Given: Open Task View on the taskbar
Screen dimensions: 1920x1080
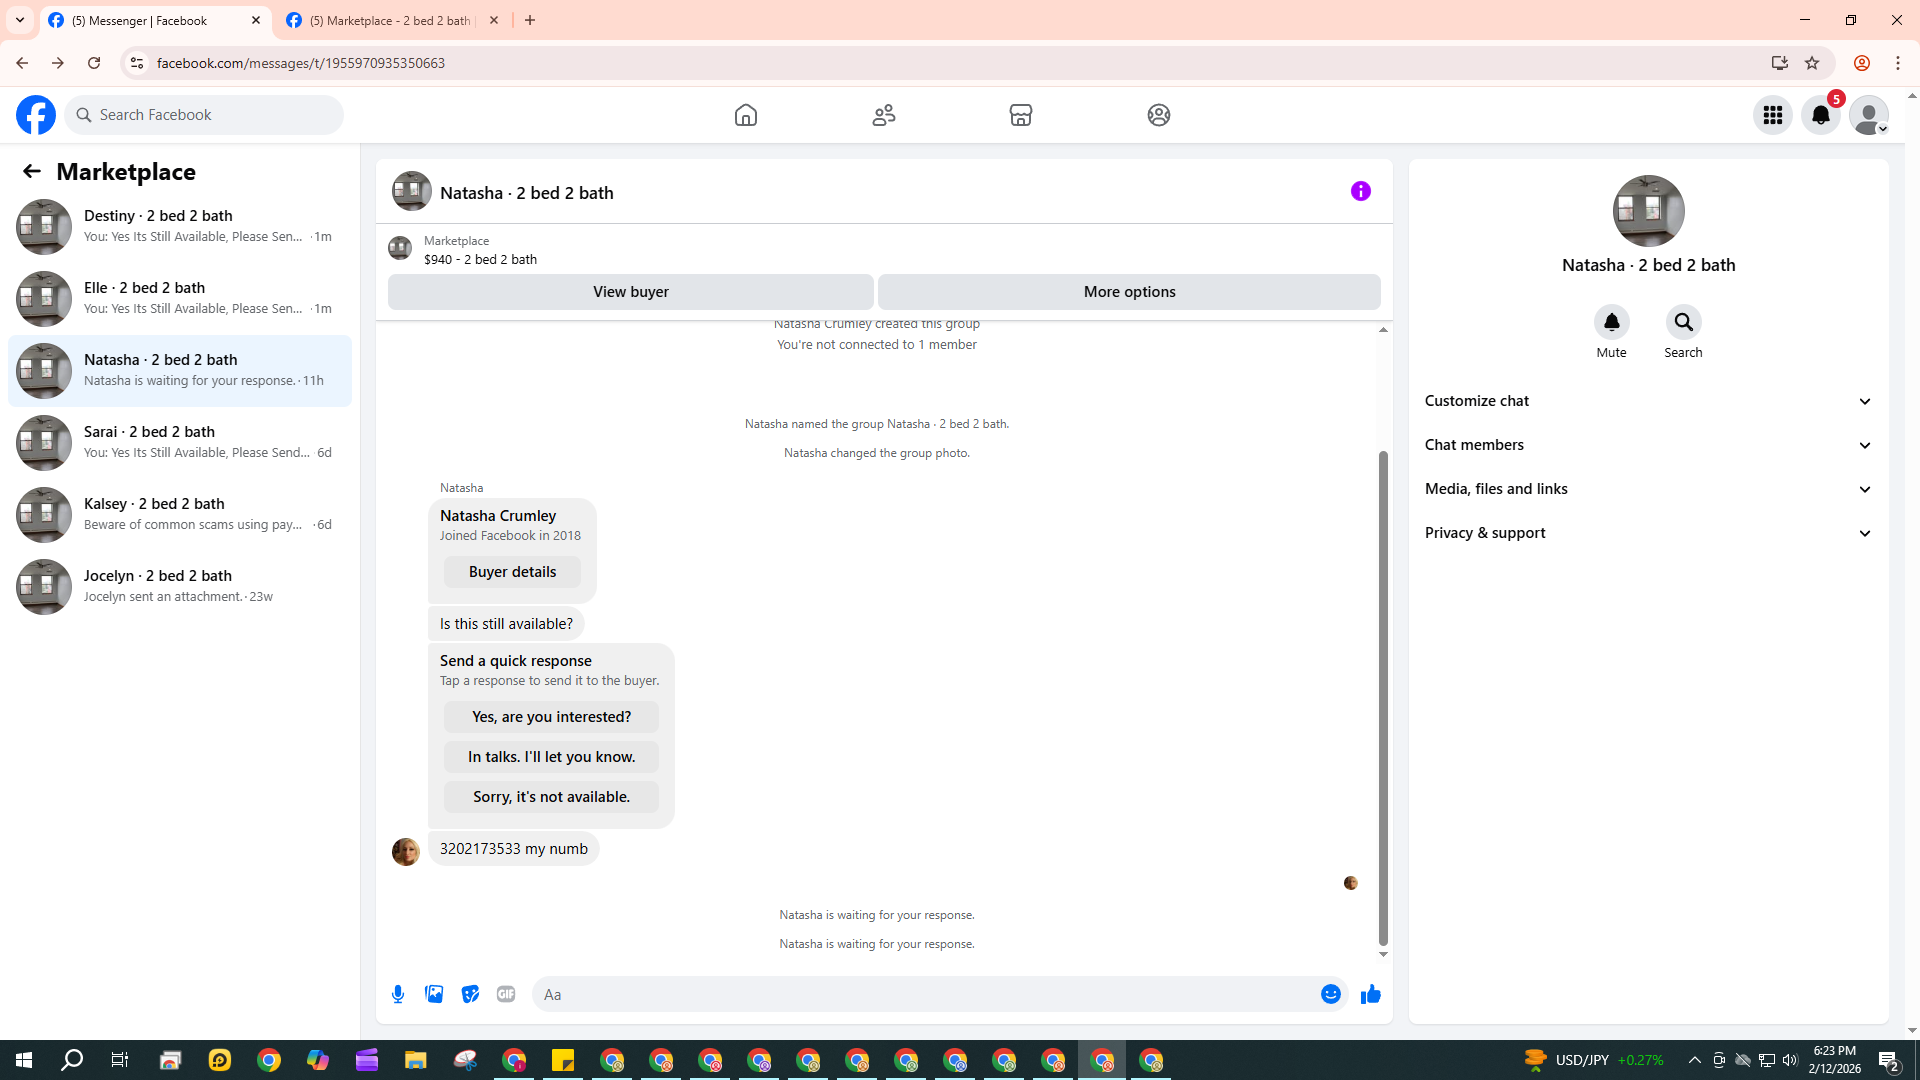Looking at the screenshot, I should point(120,1060).
